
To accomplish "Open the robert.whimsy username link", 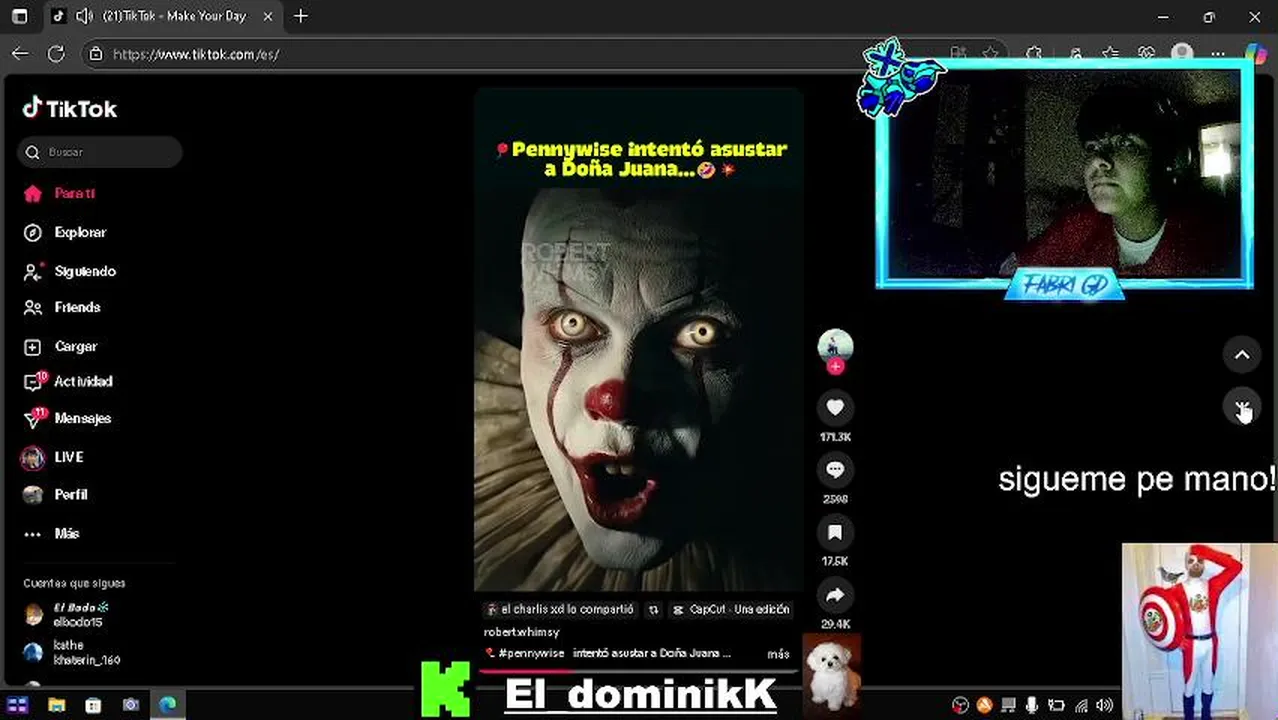I will click(521, 632).
